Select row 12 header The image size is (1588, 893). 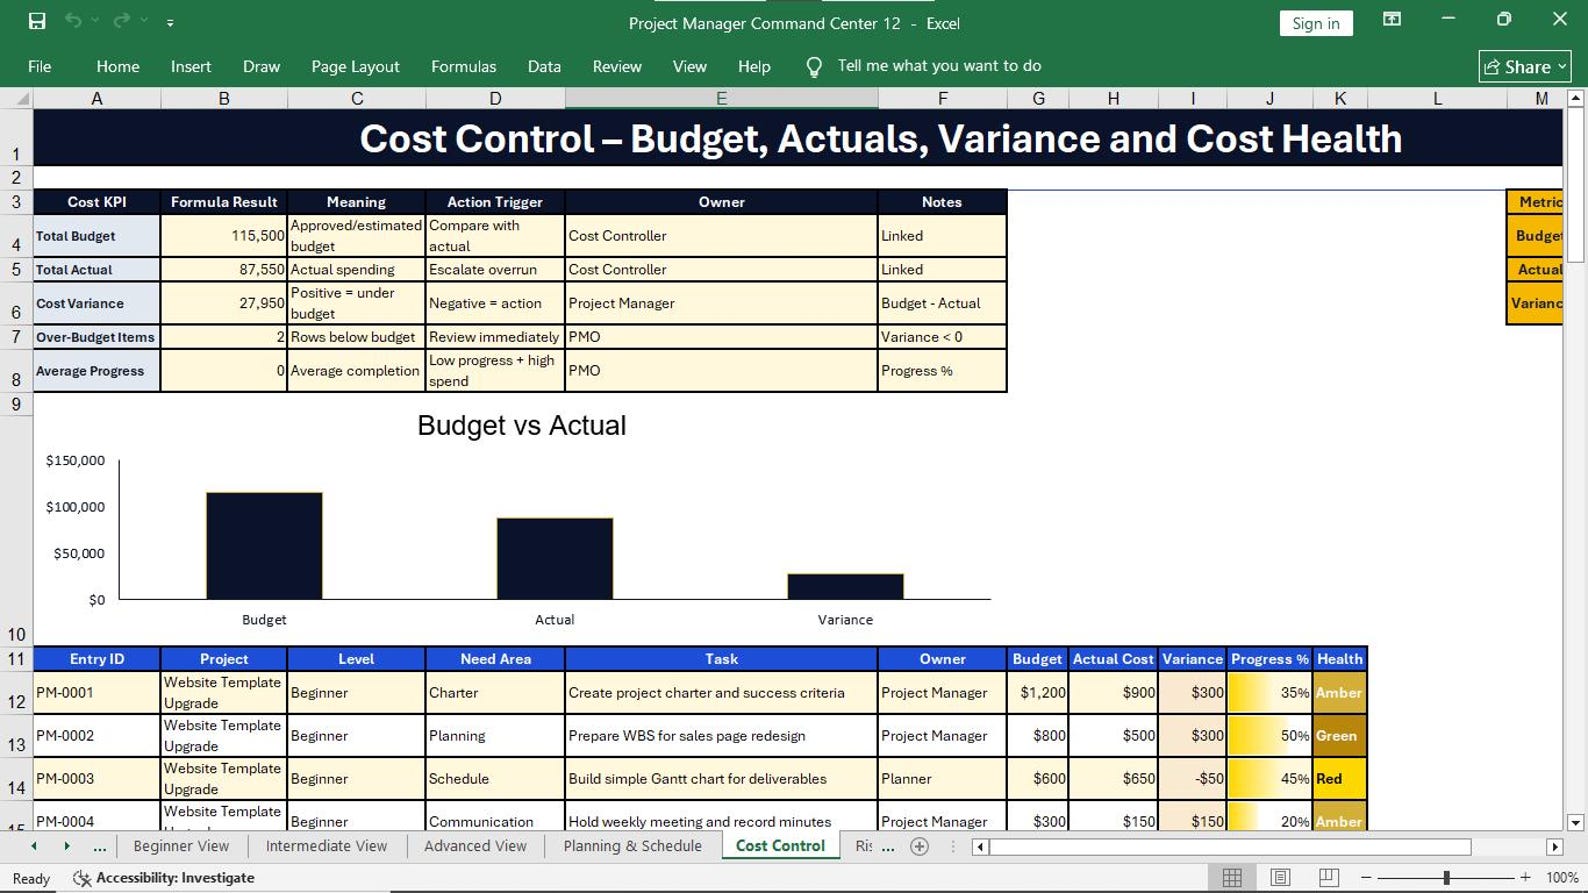16,692
